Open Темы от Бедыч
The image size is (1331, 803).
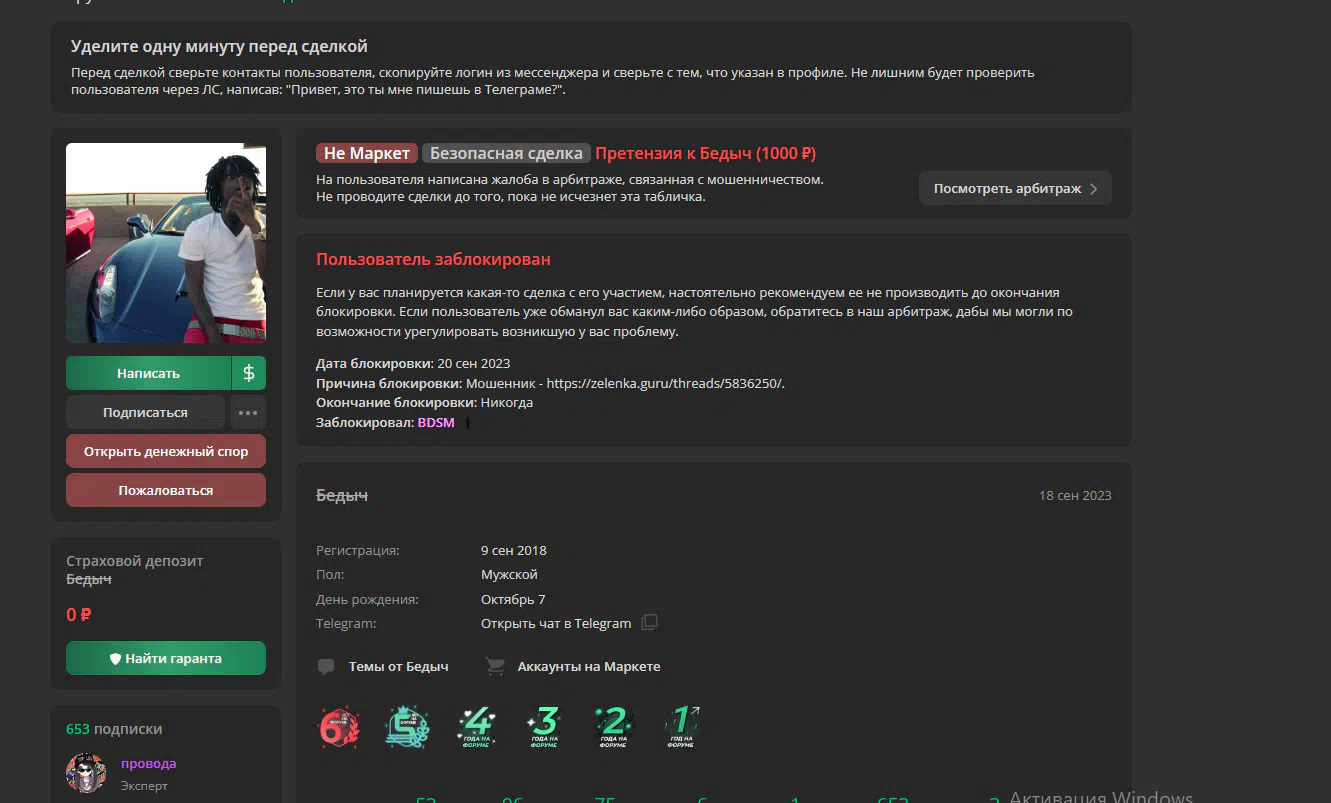[398, 666]
